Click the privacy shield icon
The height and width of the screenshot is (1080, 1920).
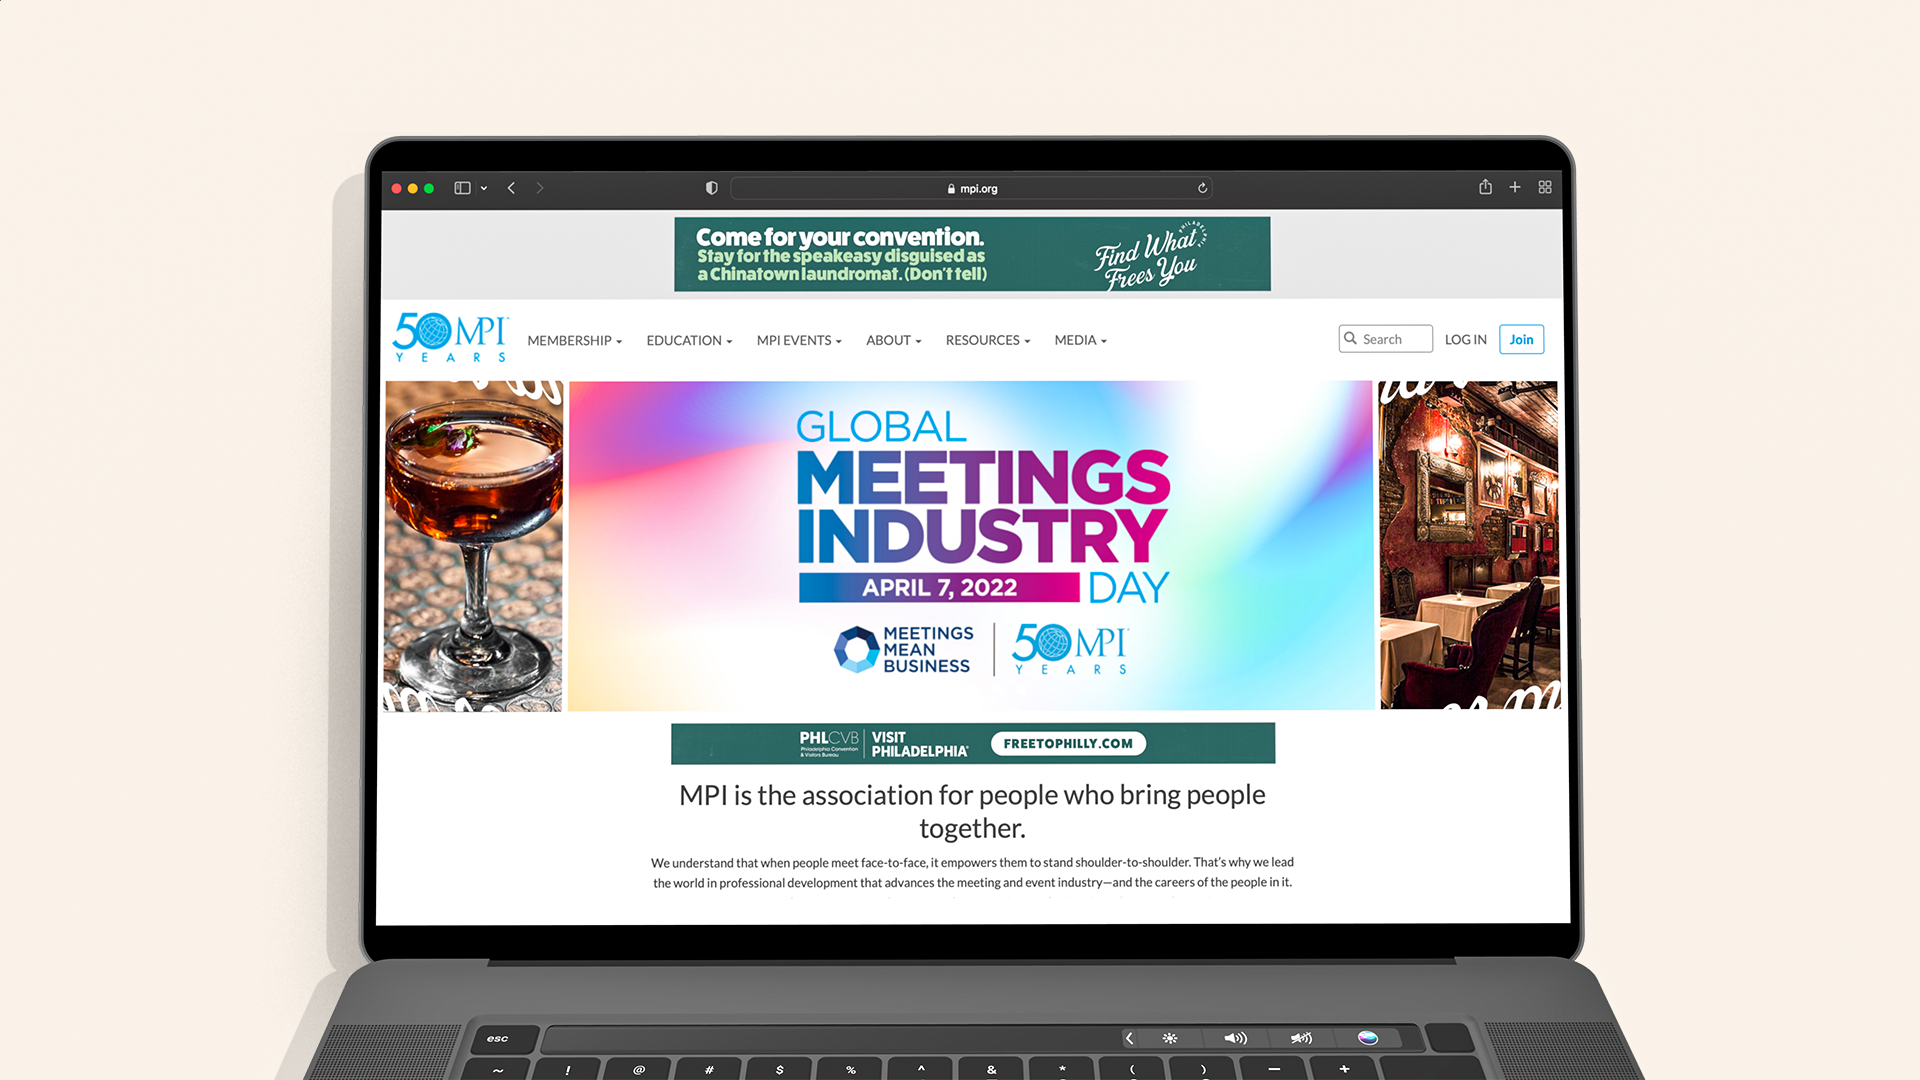[712, 188]
